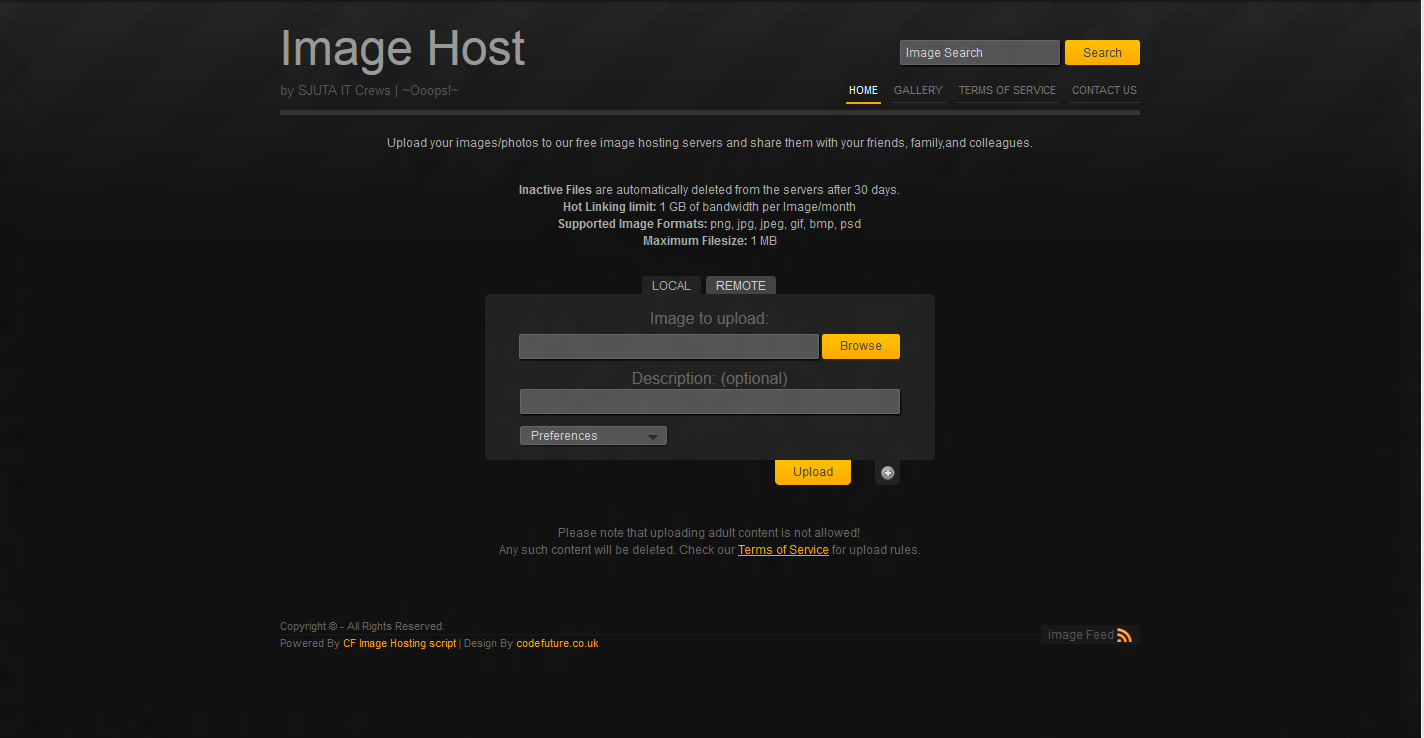Screen dimensions: 1424x738
Task: Click the Image Host site logo
Action: (402, 47)
